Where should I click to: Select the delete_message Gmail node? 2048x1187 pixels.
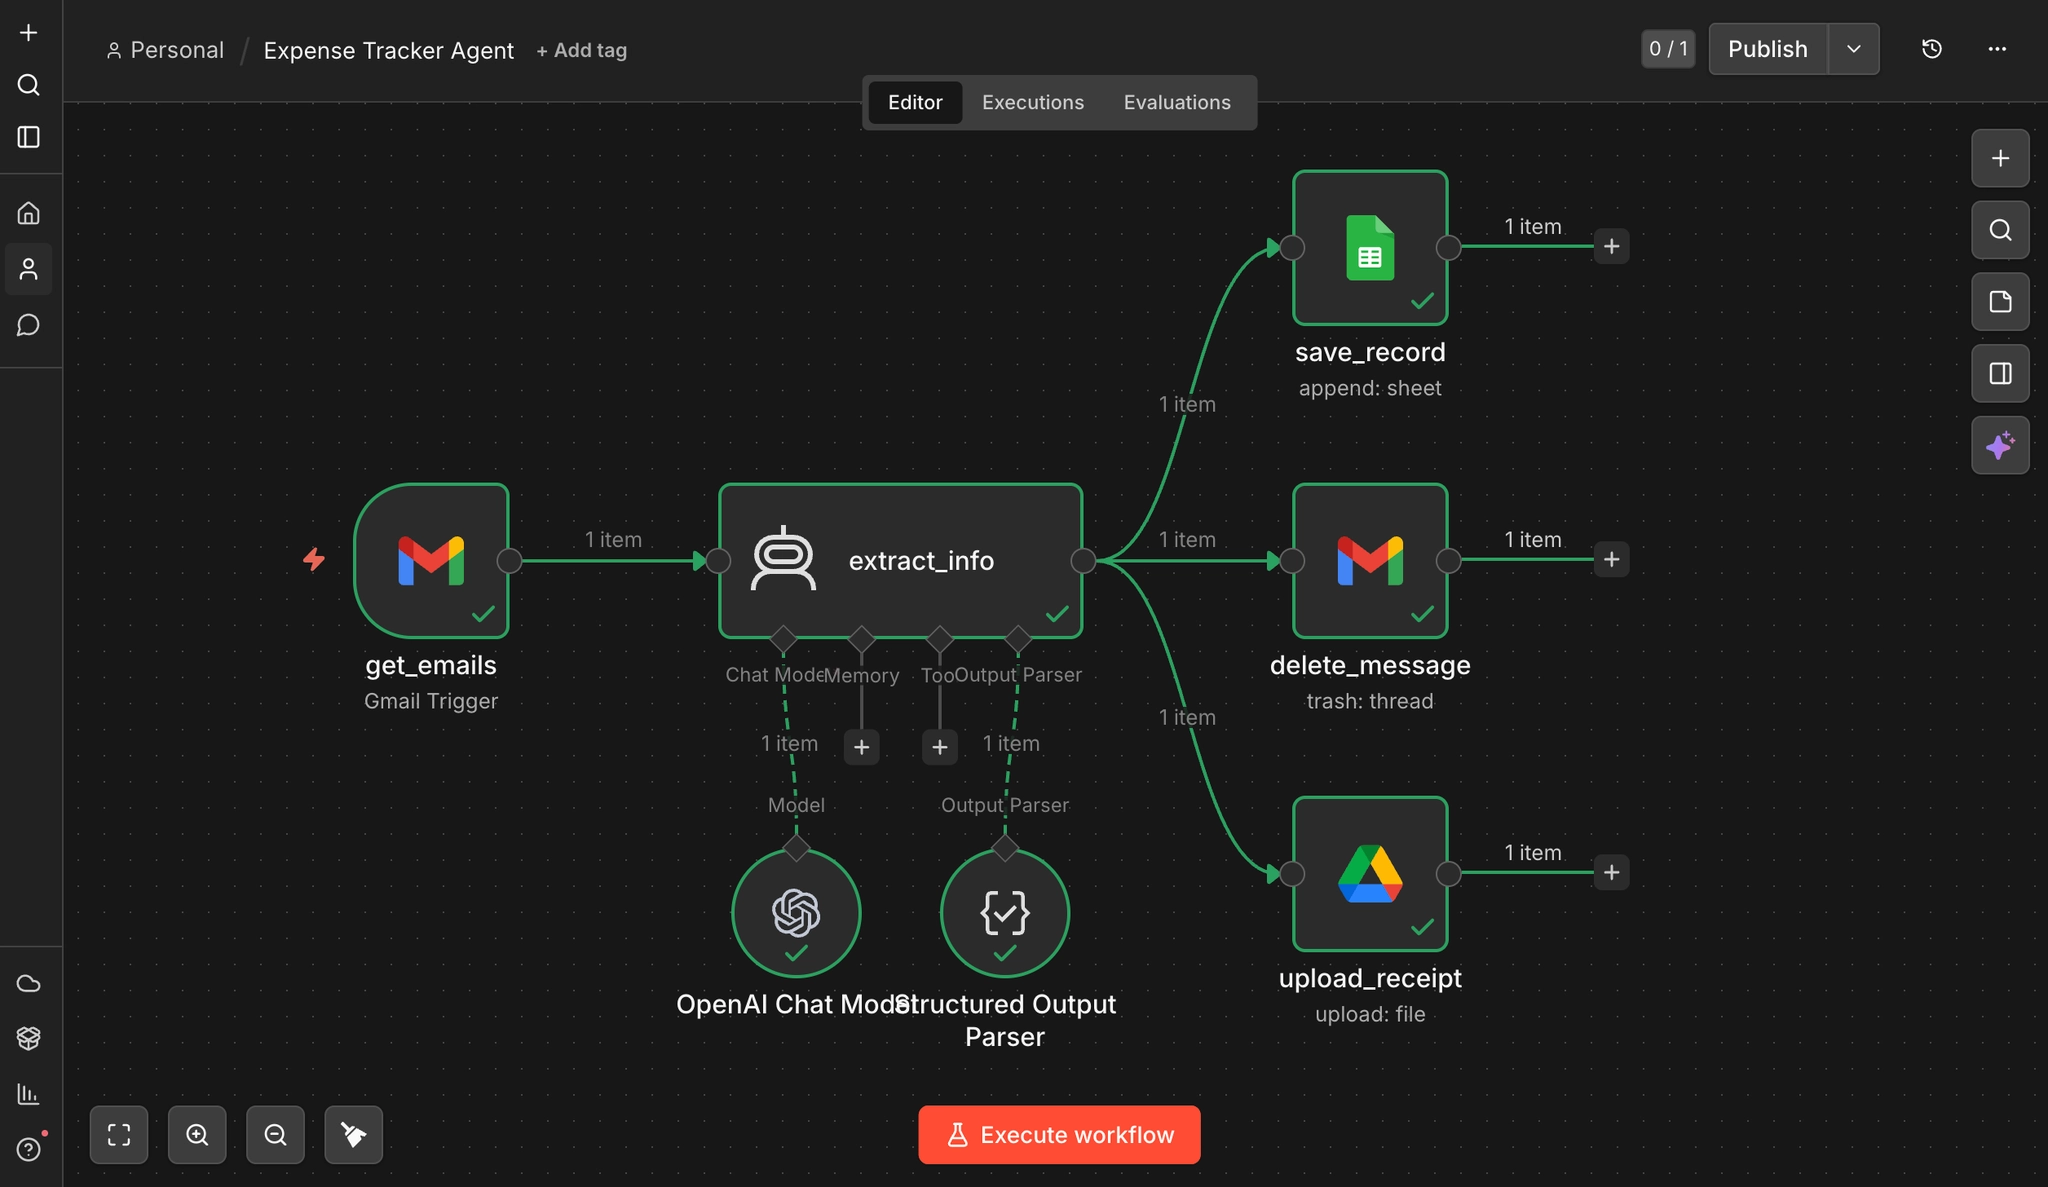1370,561
